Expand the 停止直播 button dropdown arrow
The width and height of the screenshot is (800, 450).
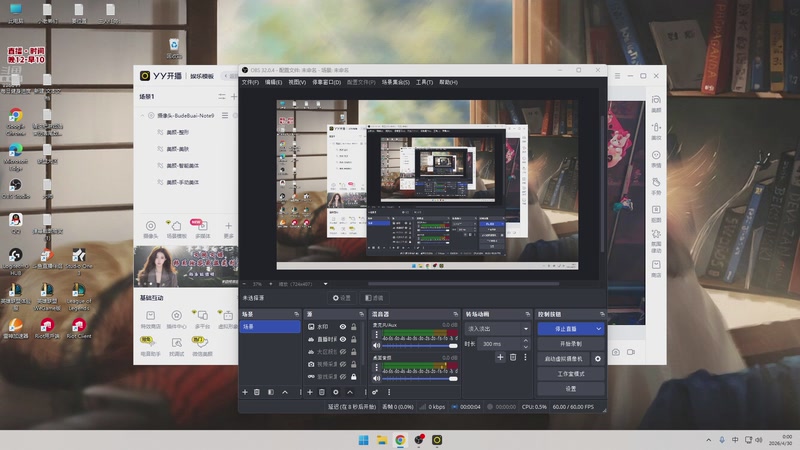pos(598,329)
